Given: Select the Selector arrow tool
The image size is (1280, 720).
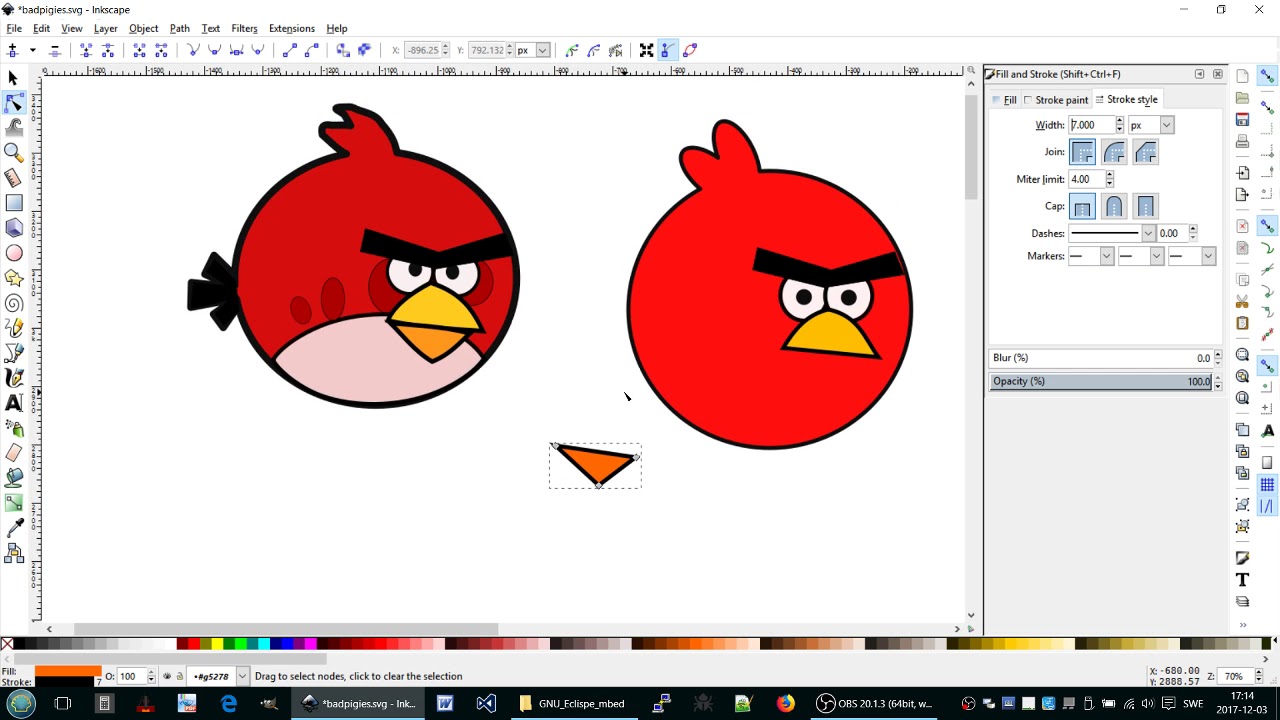Looking at the screenshot, I should point(14,78).
